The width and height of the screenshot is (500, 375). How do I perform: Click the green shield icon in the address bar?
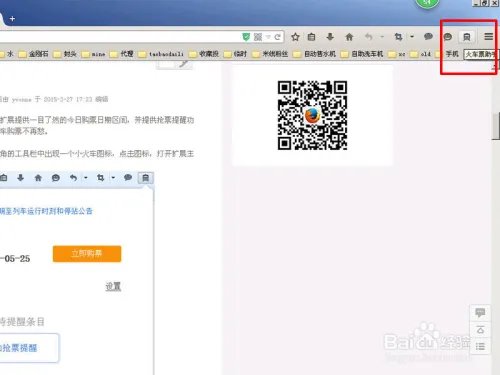pyautogui.click(x=246, y=37)
